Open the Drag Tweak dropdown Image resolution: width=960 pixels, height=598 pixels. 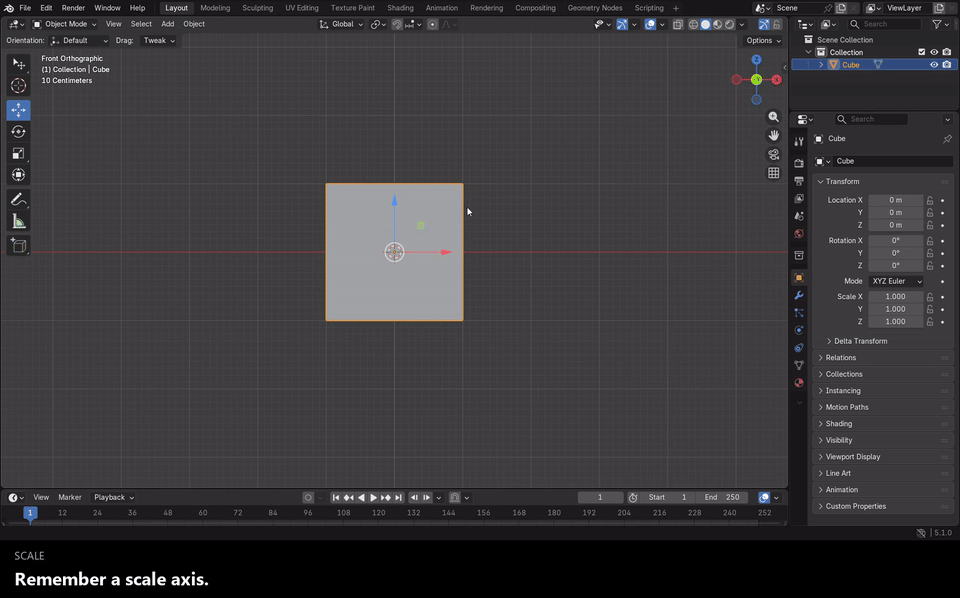pyautogui.click(x=158, y=40)
